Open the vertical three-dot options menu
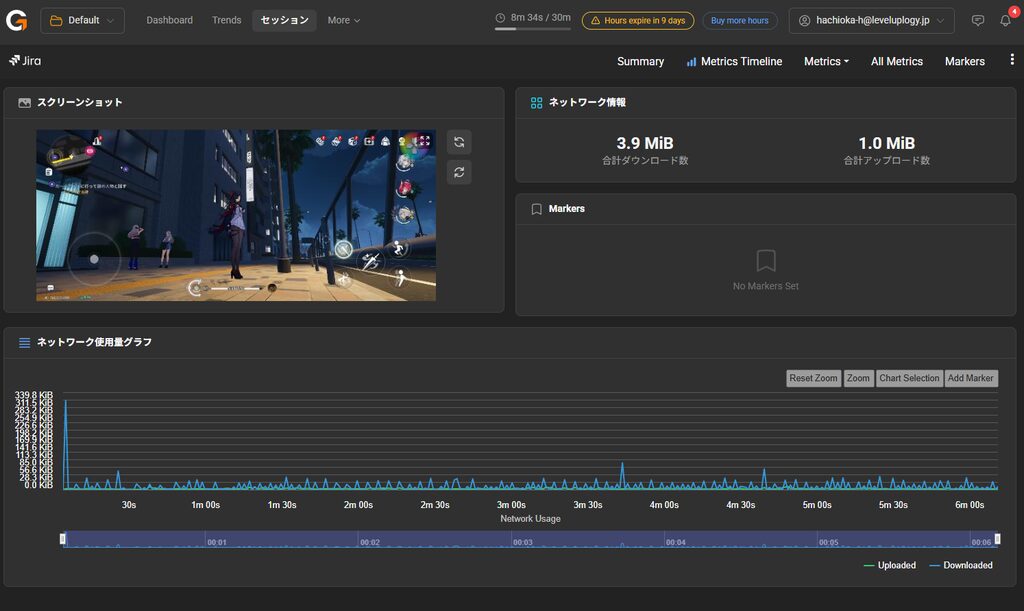This screenshot has width=1024, height=611. [1012, 59]
